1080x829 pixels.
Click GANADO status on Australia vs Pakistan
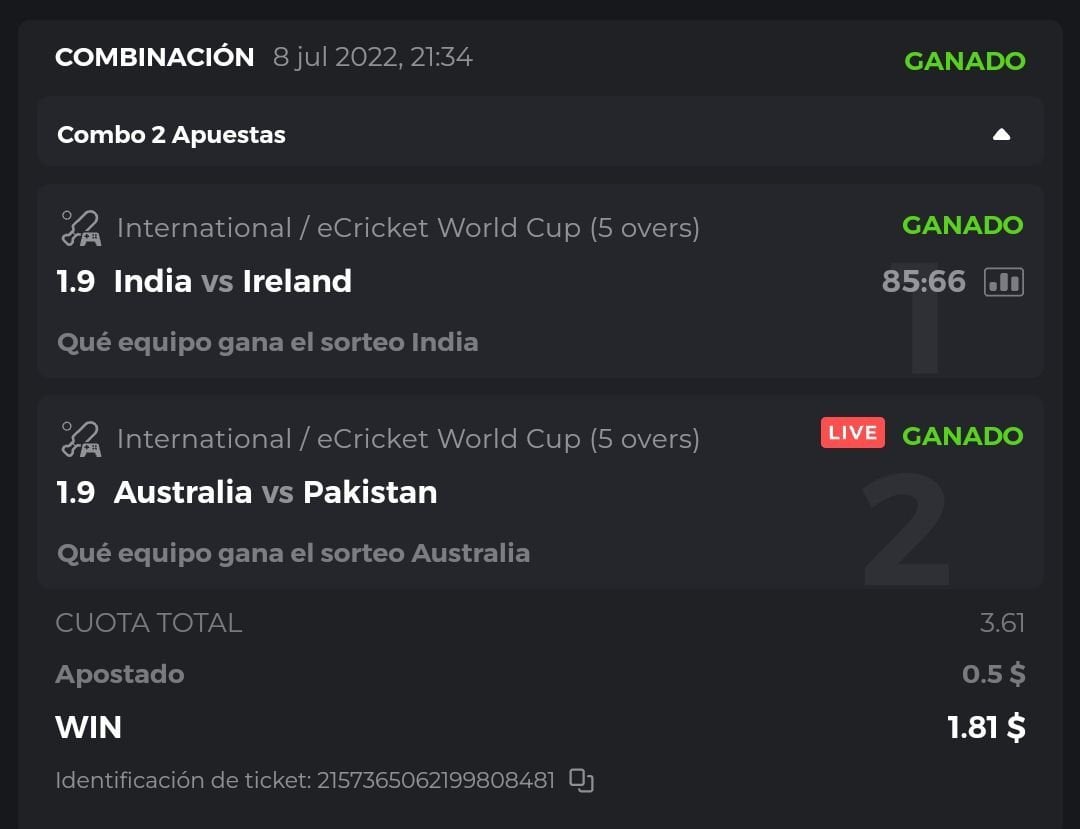point(962,436)
